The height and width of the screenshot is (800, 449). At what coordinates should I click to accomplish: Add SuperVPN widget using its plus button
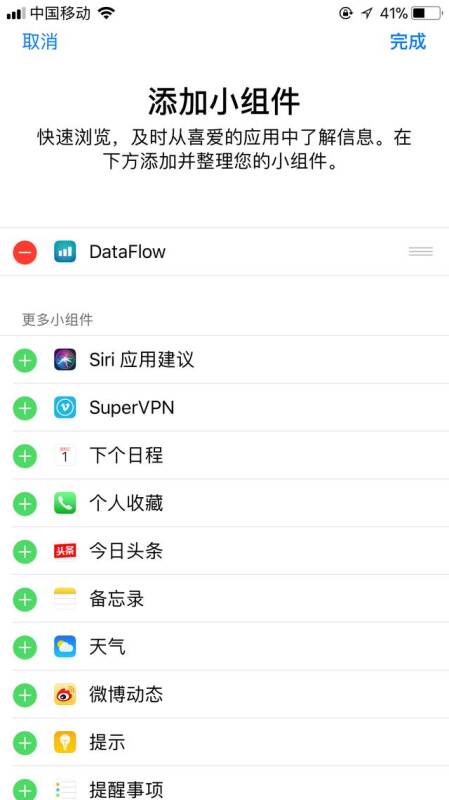coord(25,408)
